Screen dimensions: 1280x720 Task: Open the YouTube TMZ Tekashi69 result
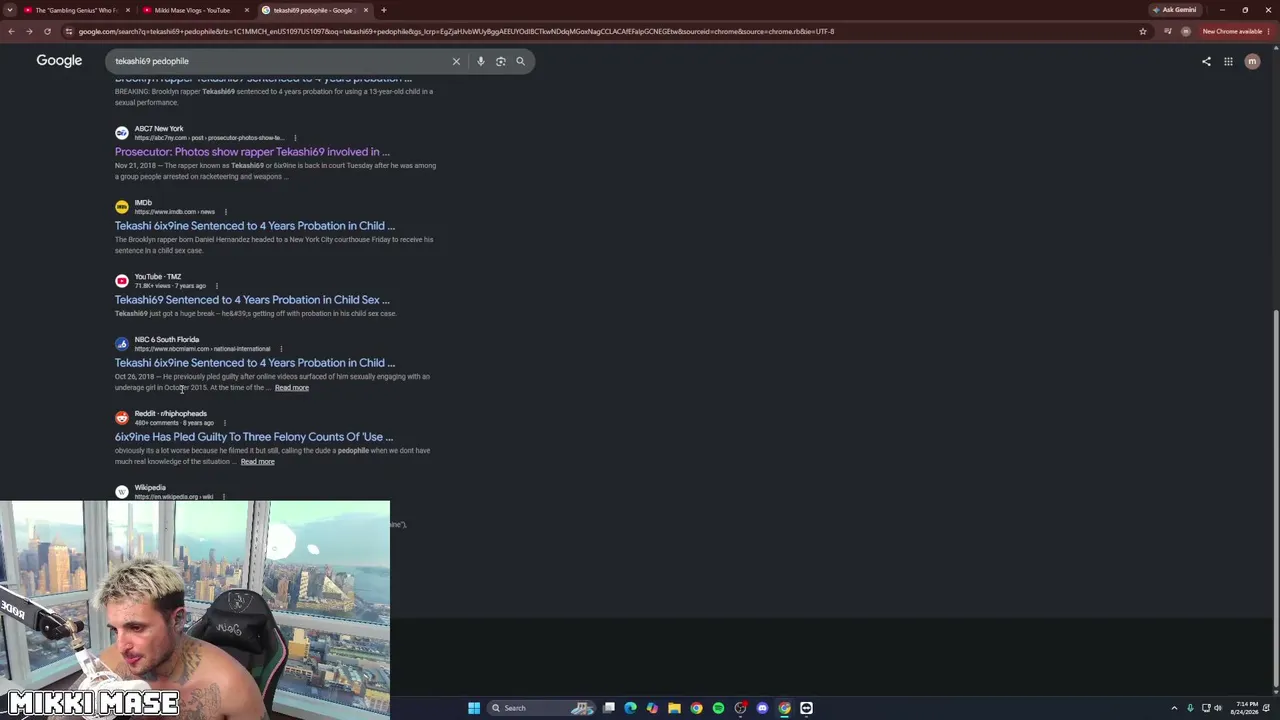pyautogui.click(x=252, y=300)
